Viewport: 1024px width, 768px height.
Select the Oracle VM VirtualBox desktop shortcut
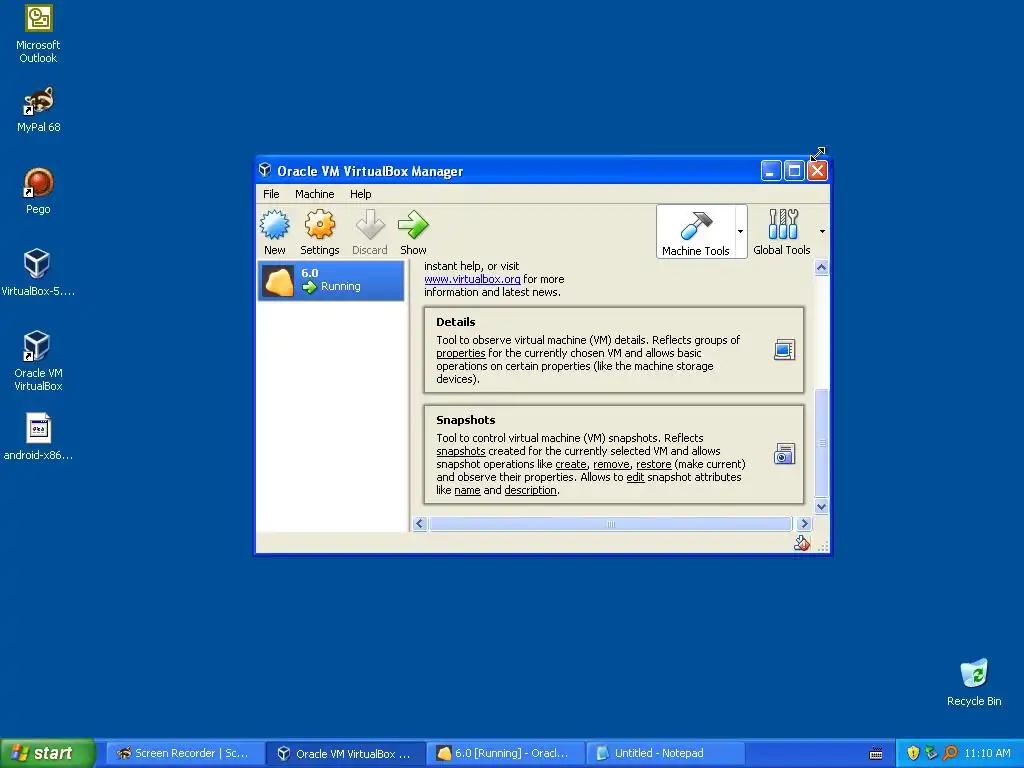[x=38, y=361]
